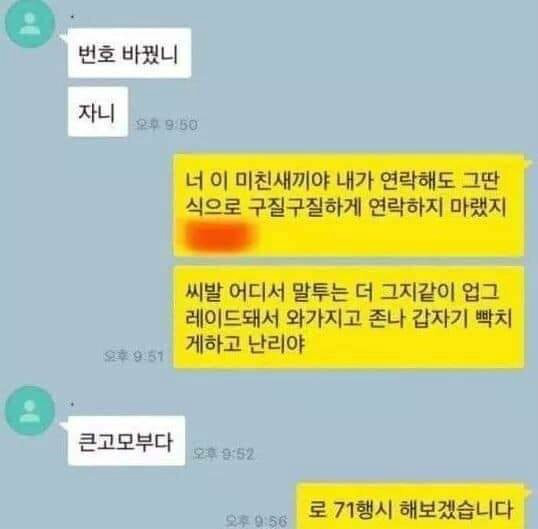538x529 pixels.
Task: Click sender name dot above 번호 바꿨니
Action: click(x=72, y=16)
